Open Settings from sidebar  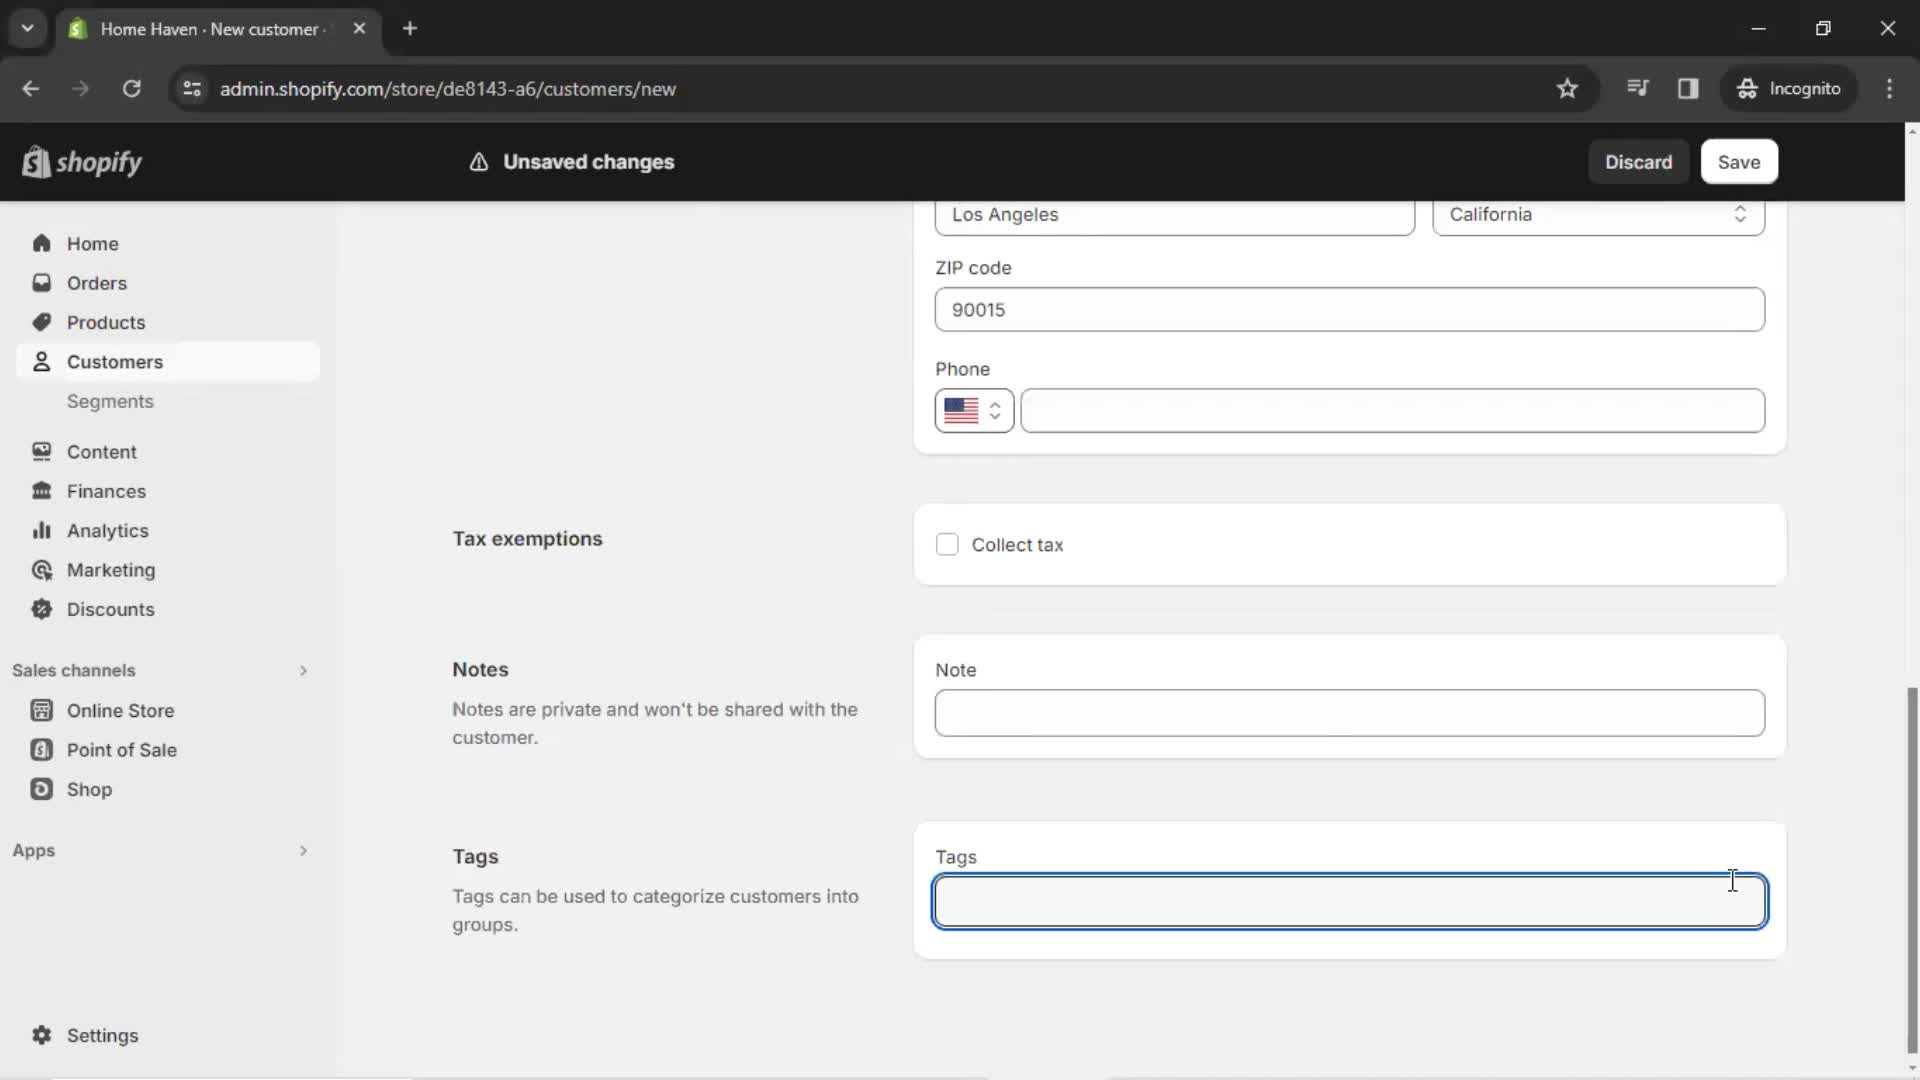point(102,1034)
